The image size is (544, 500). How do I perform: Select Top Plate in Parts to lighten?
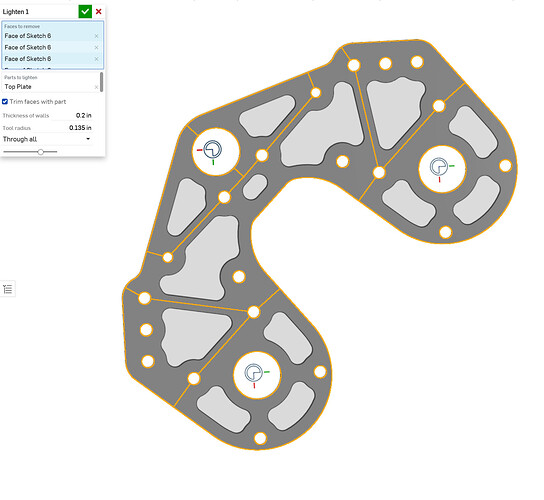18,87
